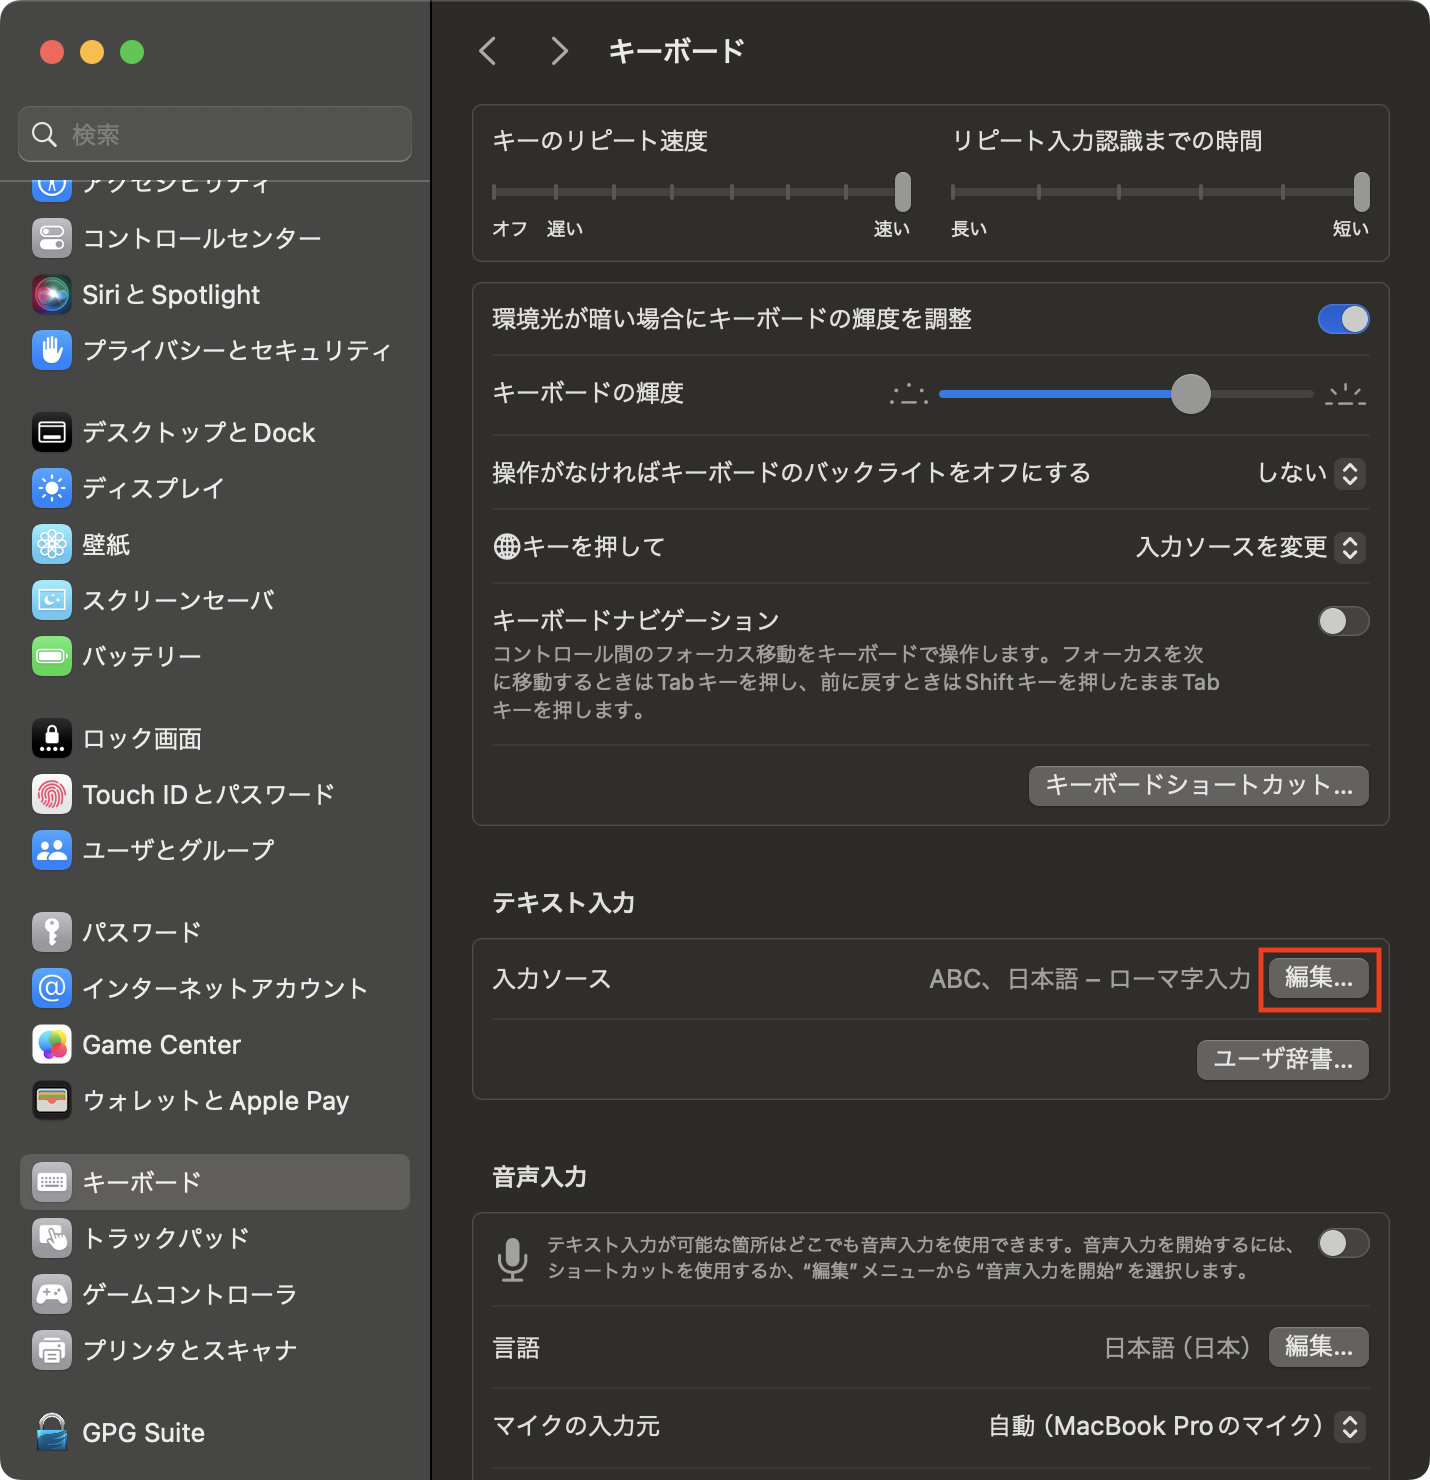Click the repeat delay time slider
Screen dimensions: 1430x1480
pos(1160,192)
